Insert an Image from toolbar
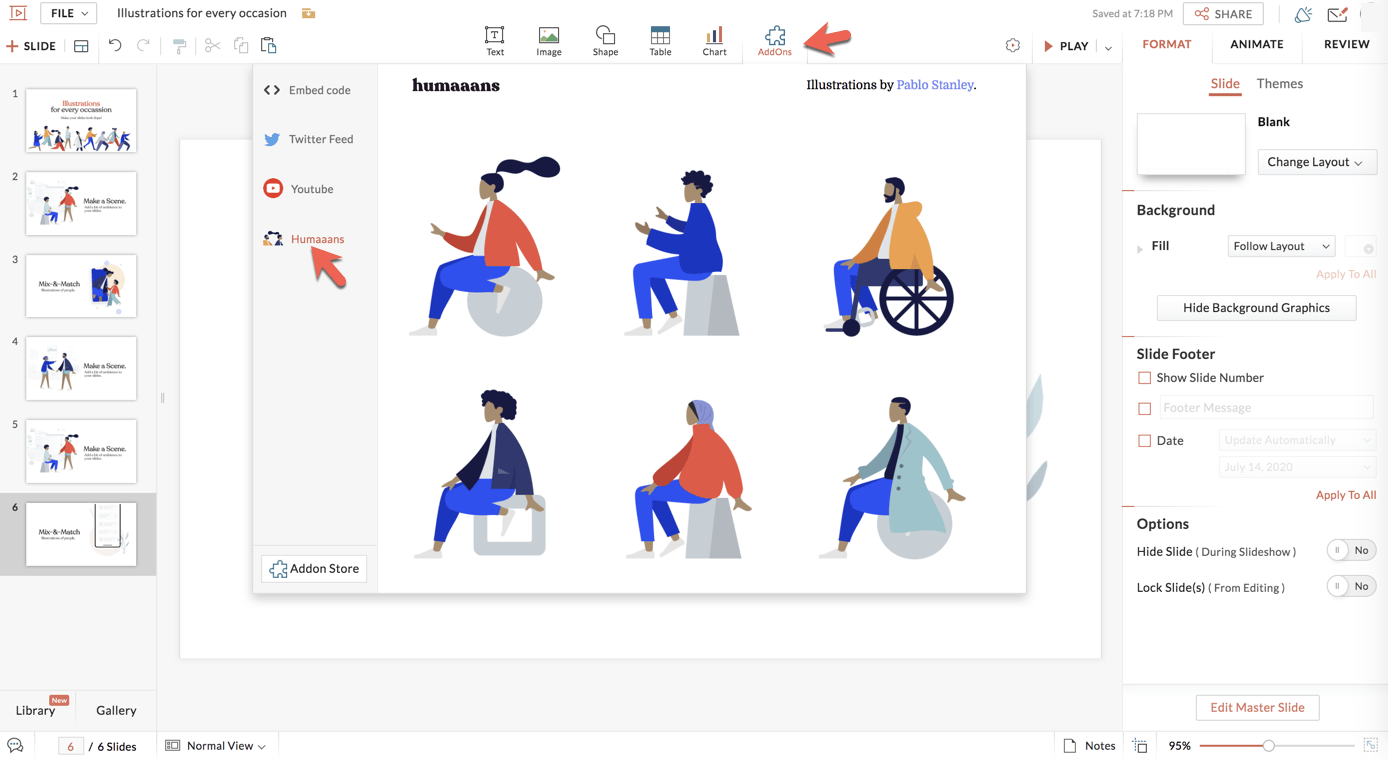This screenshot has width=1388, height=760. click(x=548, y=41)
